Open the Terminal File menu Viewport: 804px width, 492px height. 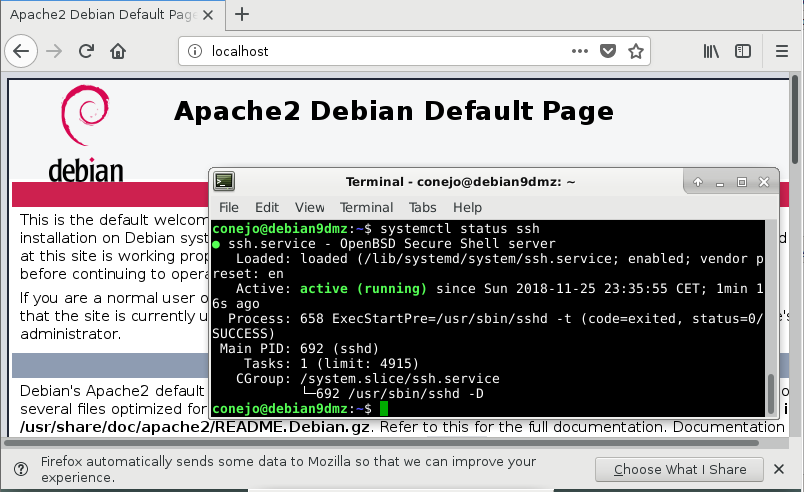tap(229, 207)
